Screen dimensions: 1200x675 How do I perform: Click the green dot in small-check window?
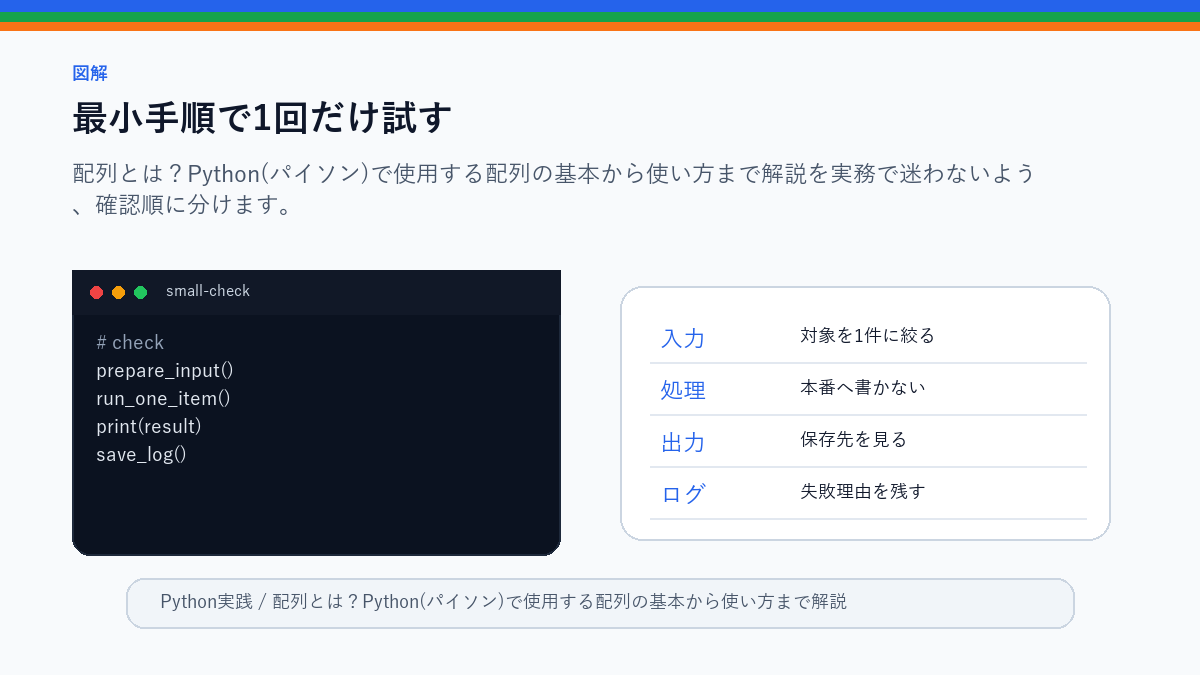(x=141, y=292)
